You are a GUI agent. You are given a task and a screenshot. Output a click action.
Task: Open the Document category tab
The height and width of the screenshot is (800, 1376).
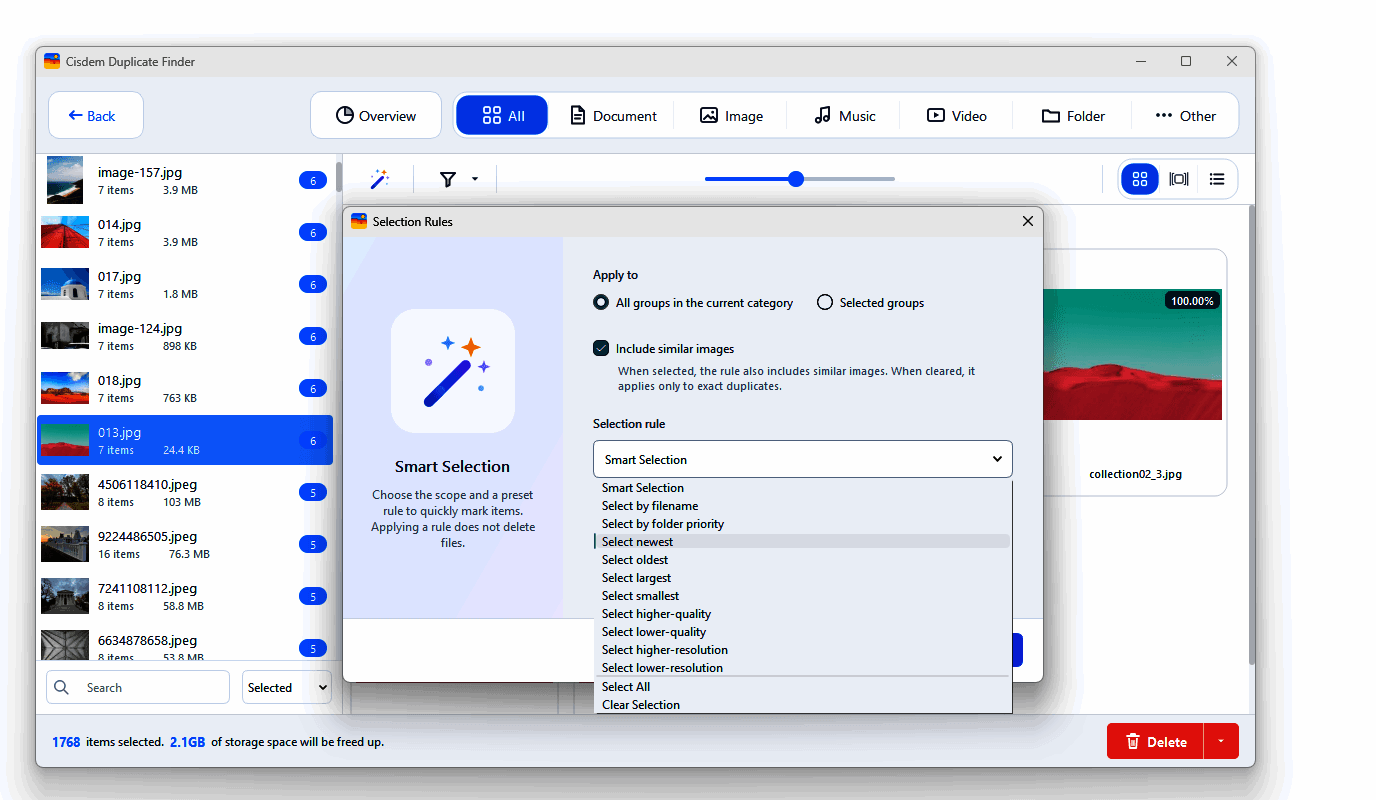coord(613,116)
